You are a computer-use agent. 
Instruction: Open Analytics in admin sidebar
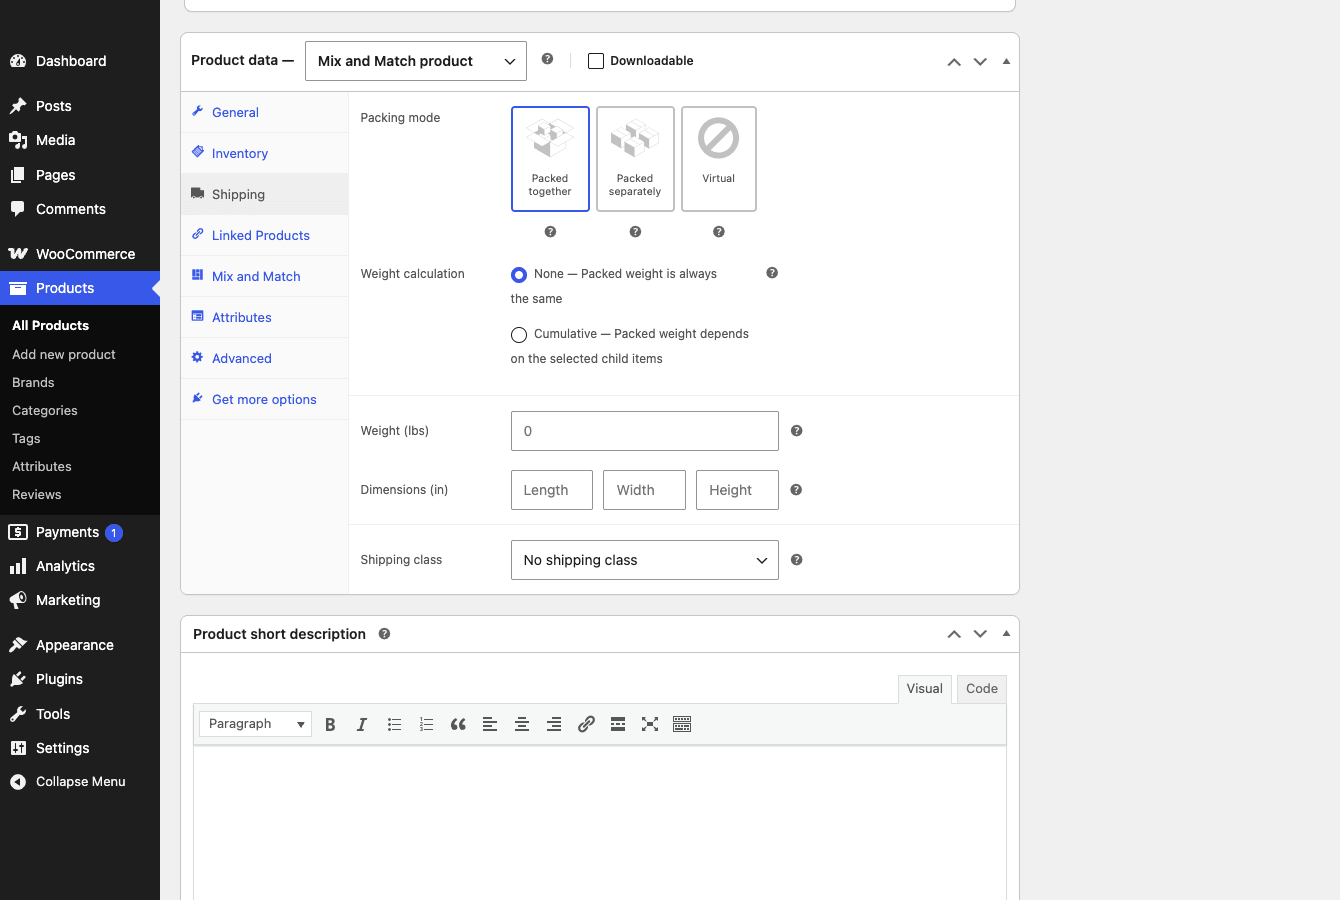[80, 566]
